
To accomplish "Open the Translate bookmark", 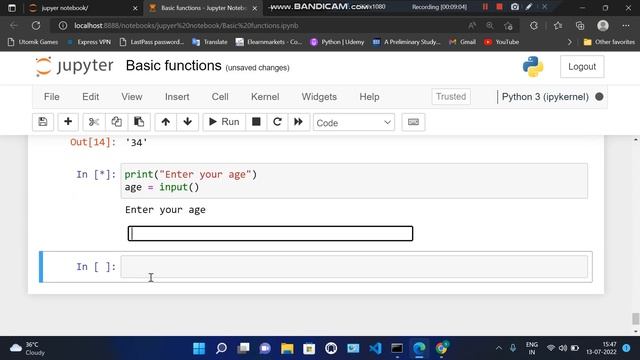I will click(x=210, y=42).
